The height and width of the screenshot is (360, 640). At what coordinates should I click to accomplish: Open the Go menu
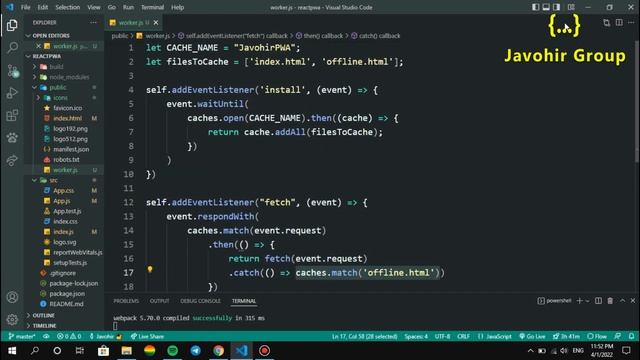[112, 7]
